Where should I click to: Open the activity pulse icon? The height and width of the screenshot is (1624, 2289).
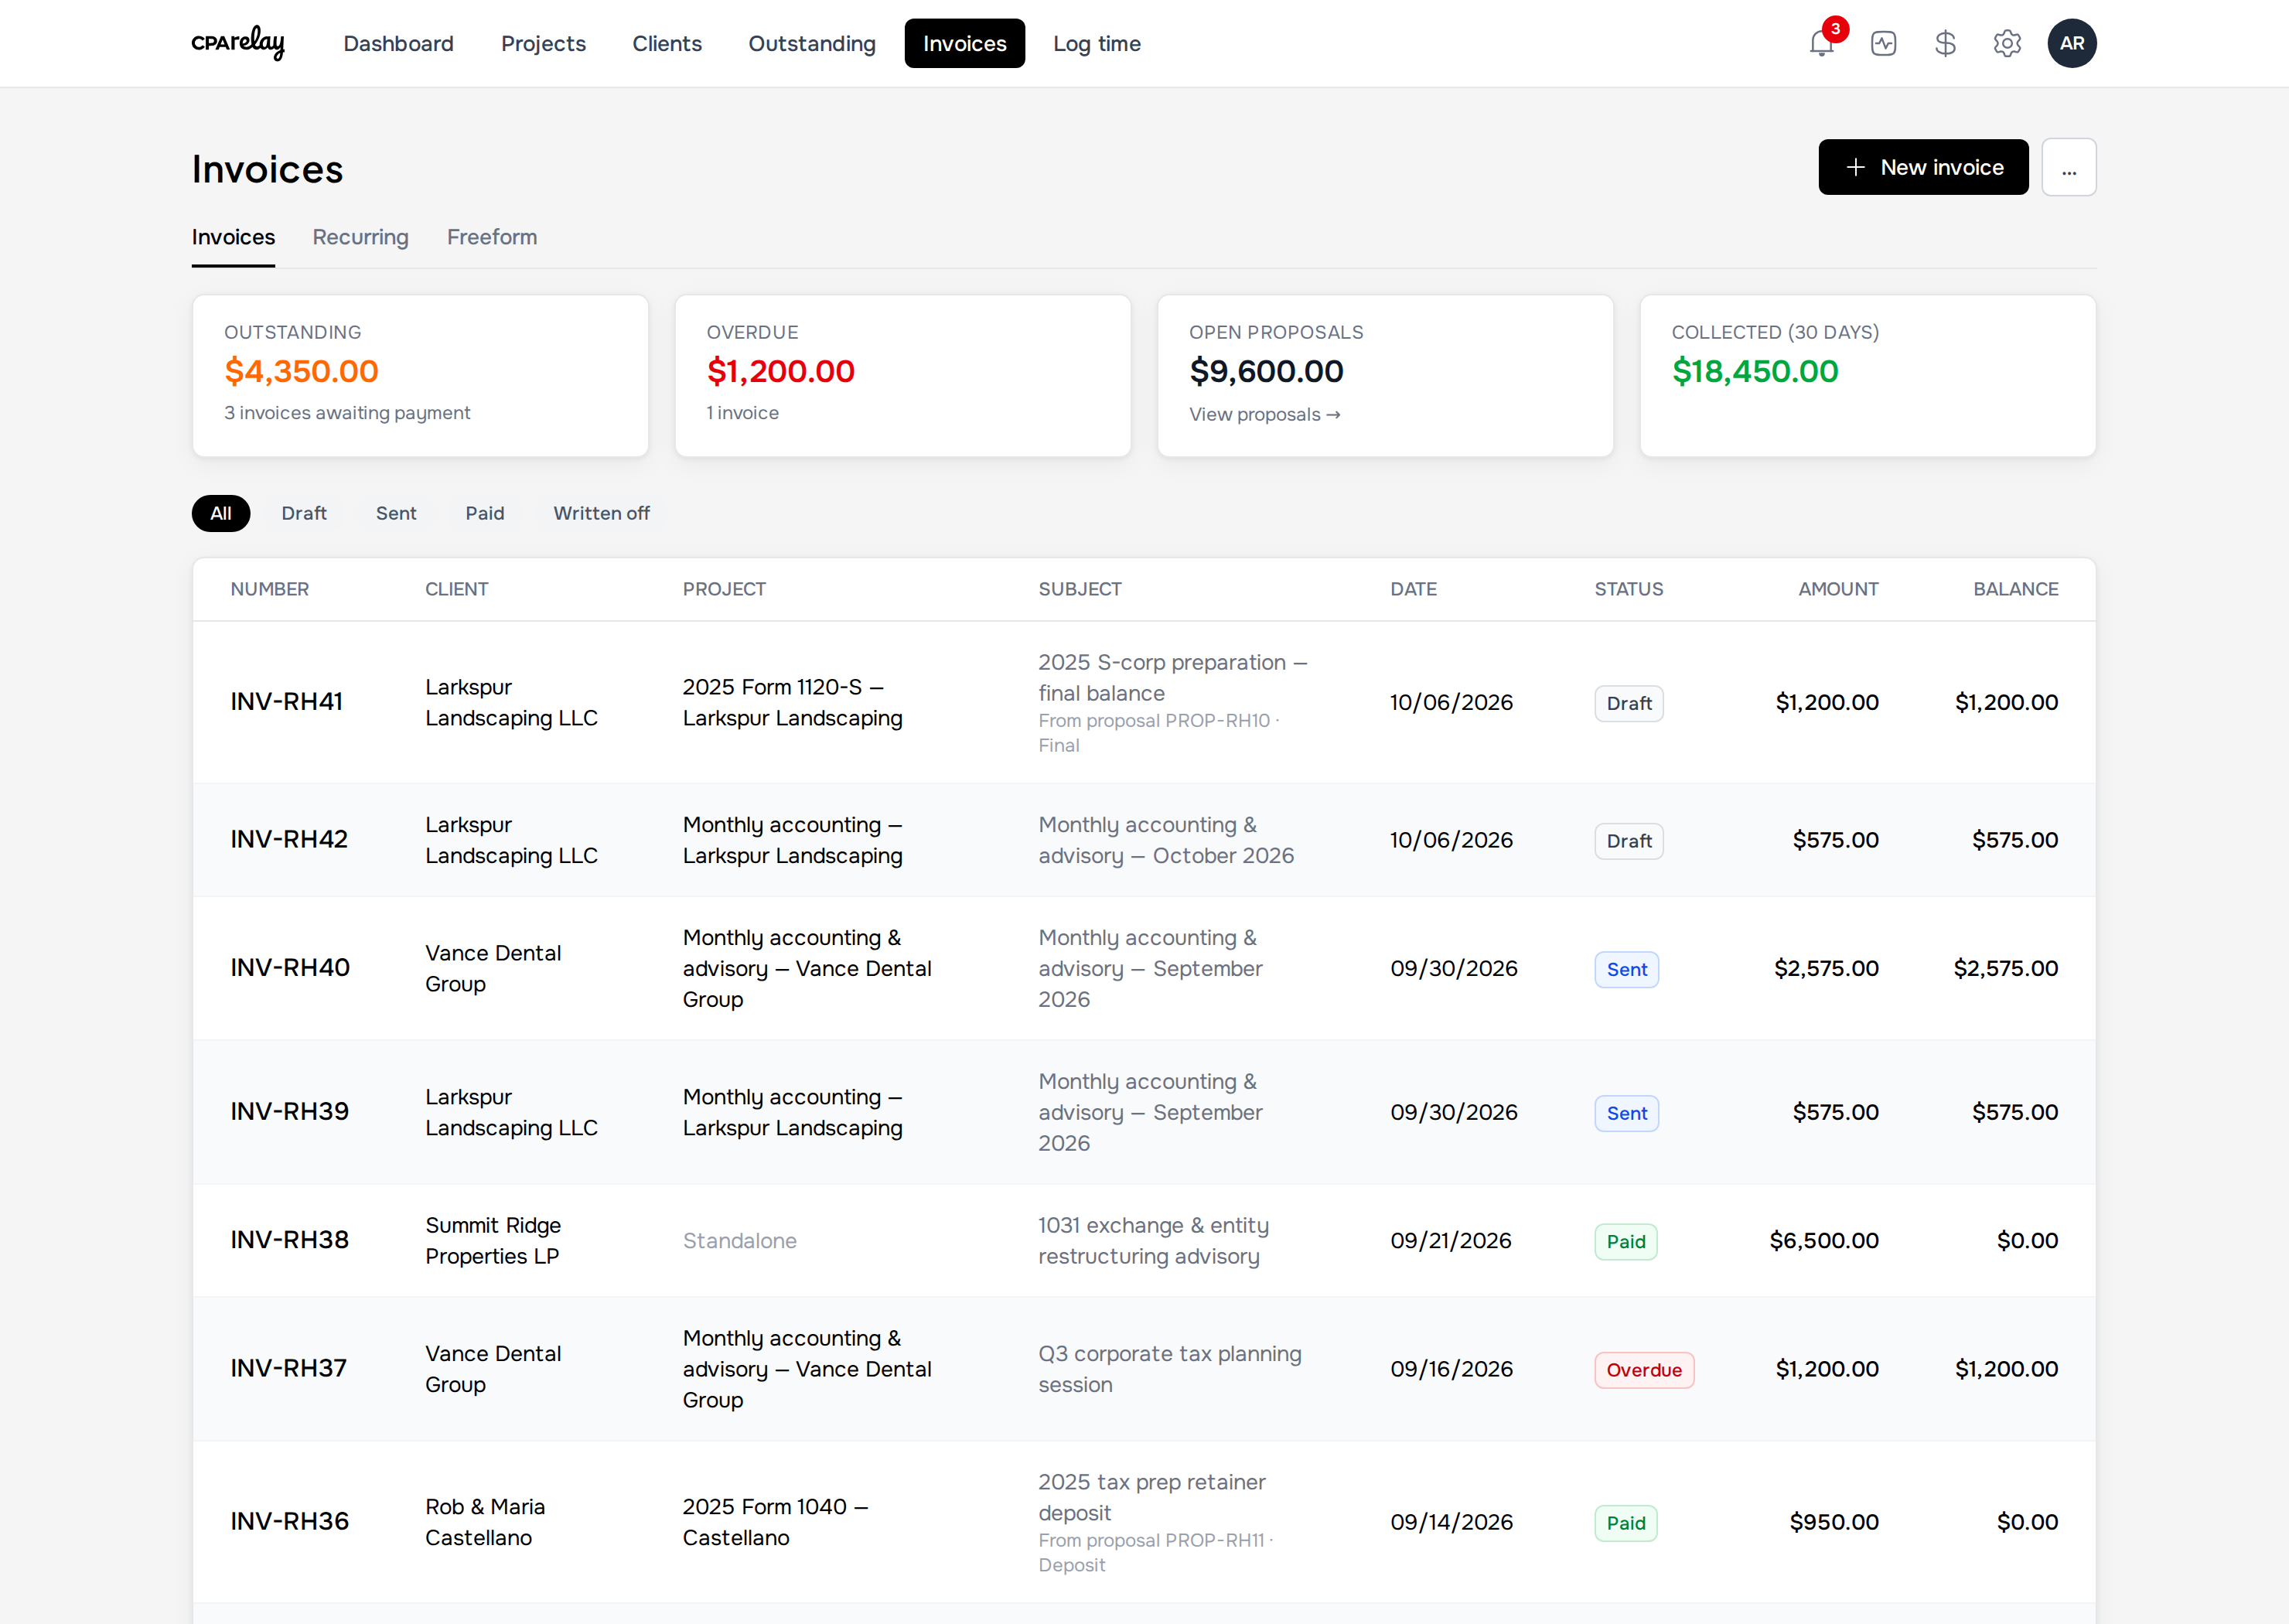click(1883, 43)
